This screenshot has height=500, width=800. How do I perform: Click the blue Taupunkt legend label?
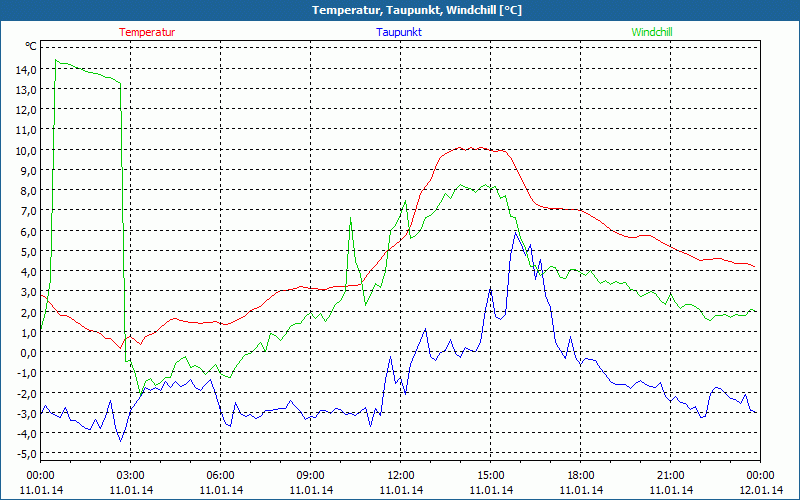click(399, 32)
